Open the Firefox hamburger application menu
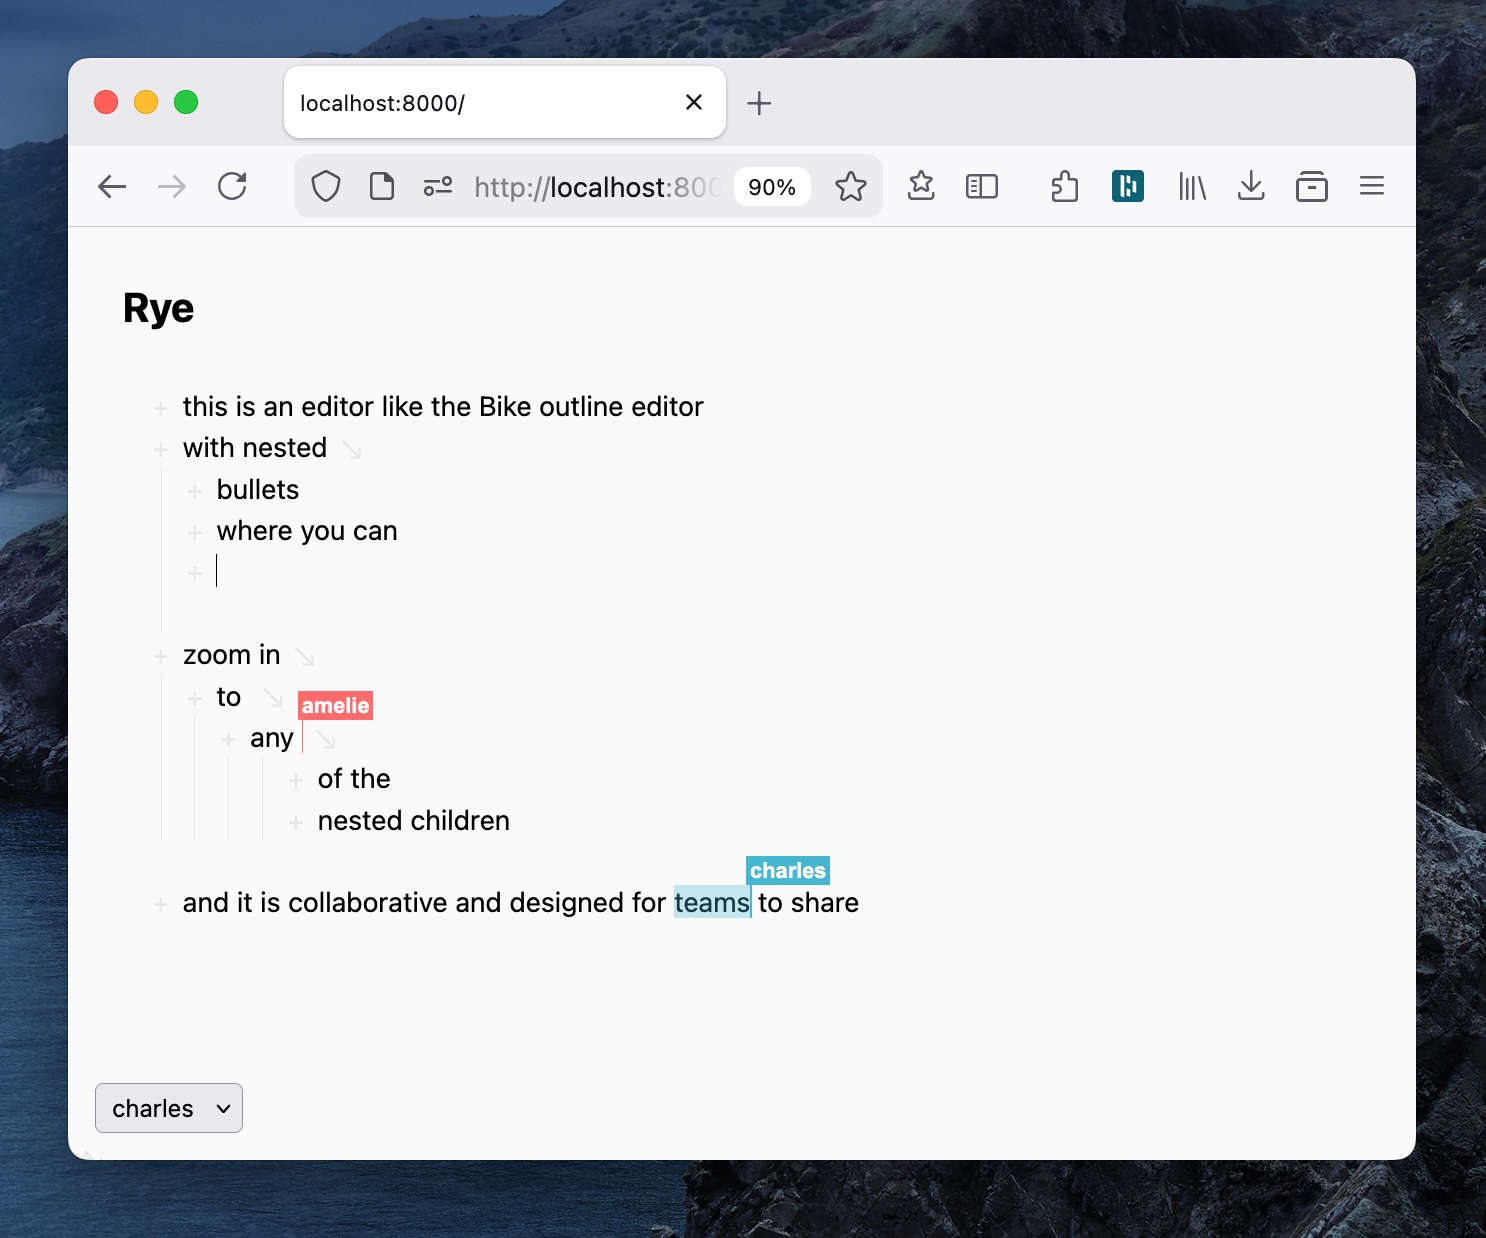Image resolution: width=1486 pixels, height=1238 pixels. 1371,187
